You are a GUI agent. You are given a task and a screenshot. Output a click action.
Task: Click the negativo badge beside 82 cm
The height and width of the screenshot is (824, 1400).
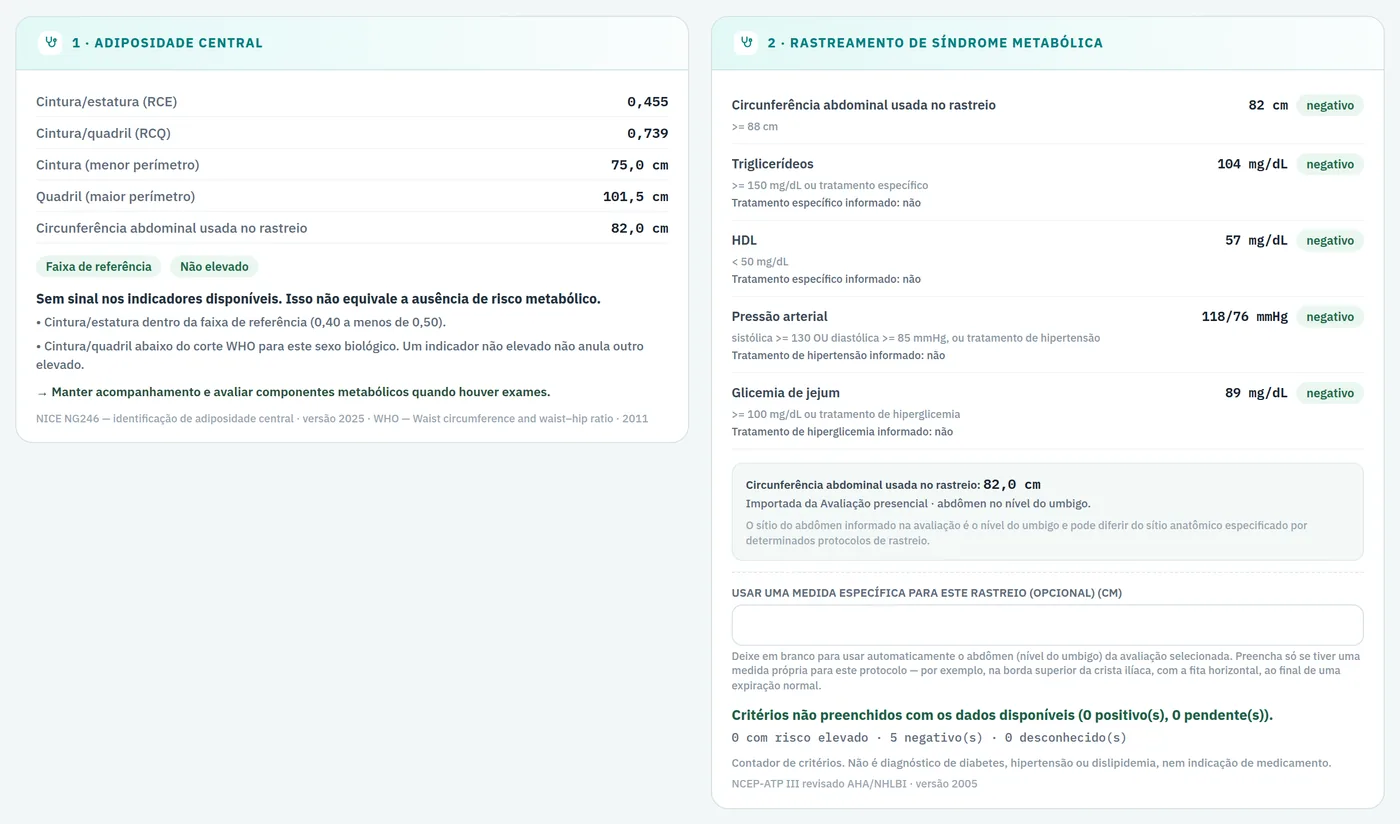tap(1330, 105)
